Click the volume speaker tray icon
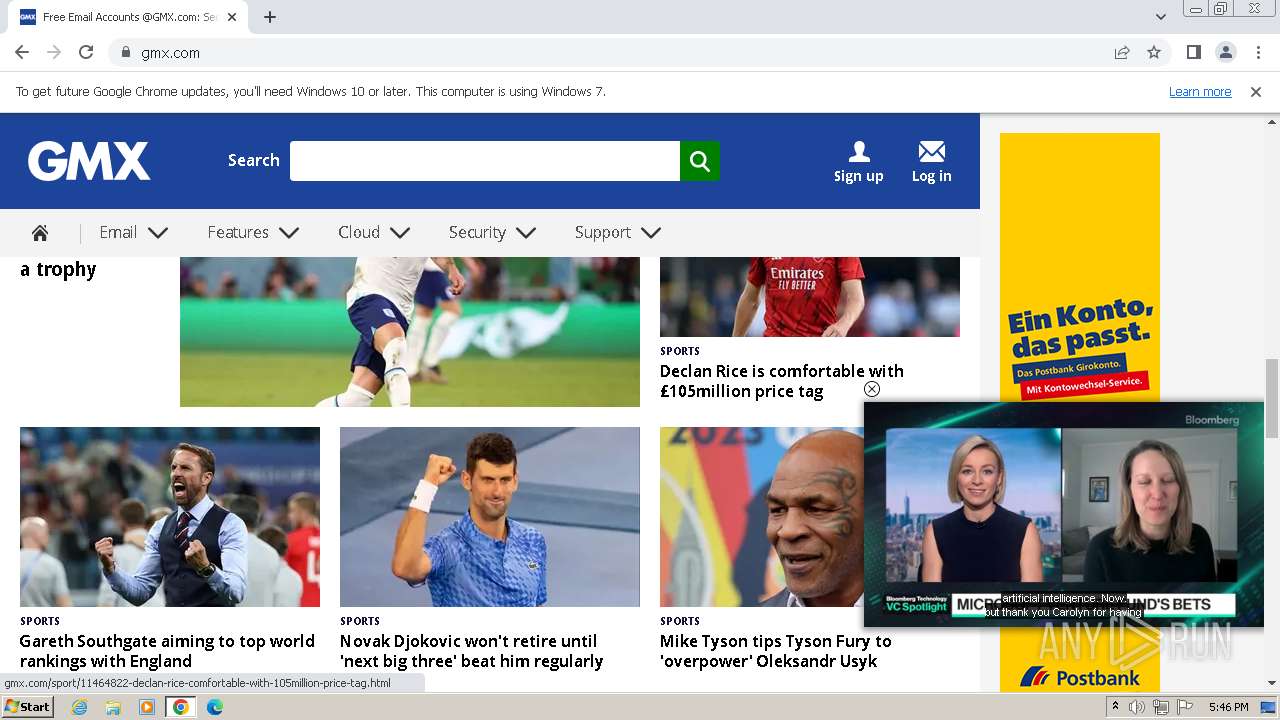 [1137, 707]
